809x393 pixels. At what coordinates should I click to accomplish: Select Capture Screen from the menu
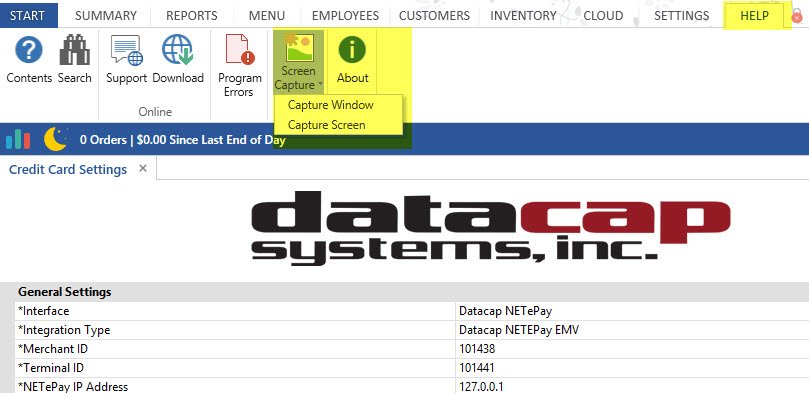click(327, 125)
